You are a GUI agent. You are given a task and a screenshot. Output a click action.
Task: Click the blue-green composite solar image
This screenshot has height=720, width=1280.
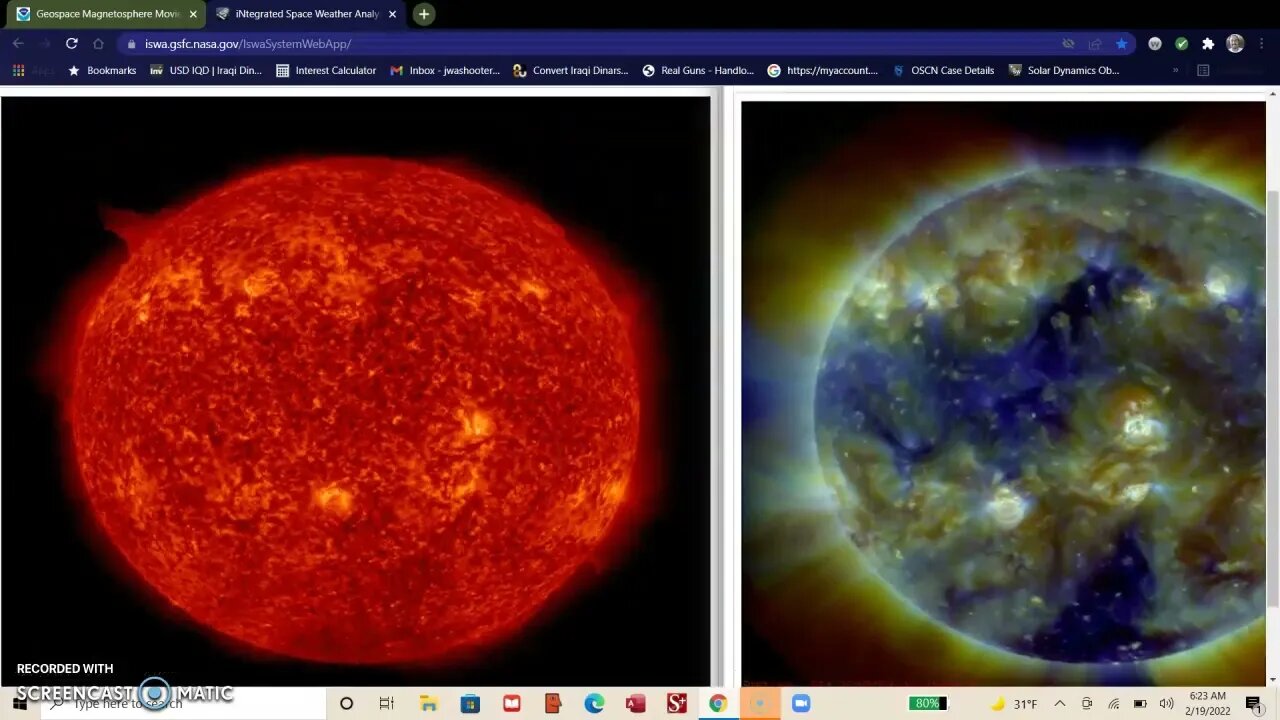[x=1003, y=392]
